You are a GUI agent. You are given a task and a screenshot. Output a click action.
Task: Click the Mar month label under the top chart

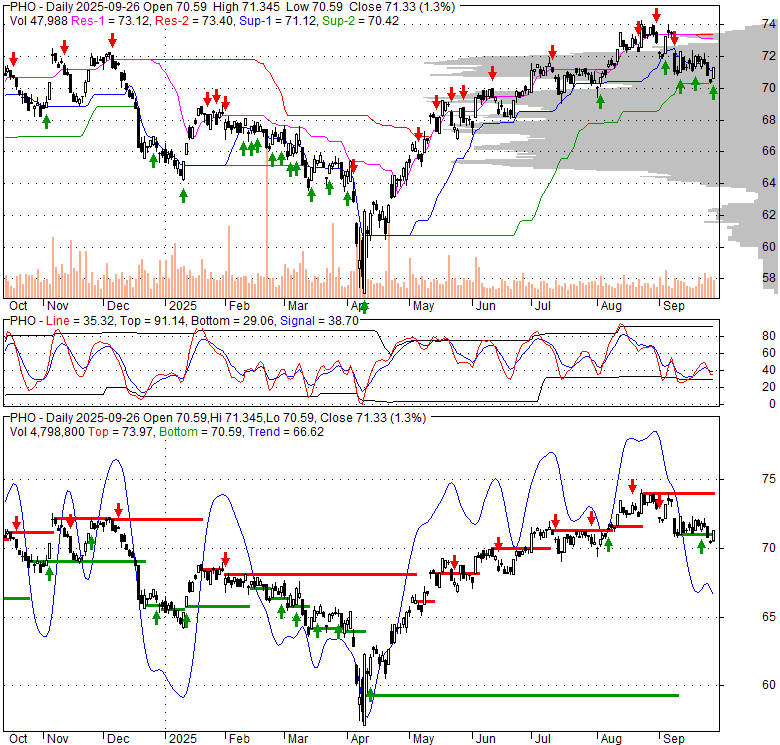297,305
